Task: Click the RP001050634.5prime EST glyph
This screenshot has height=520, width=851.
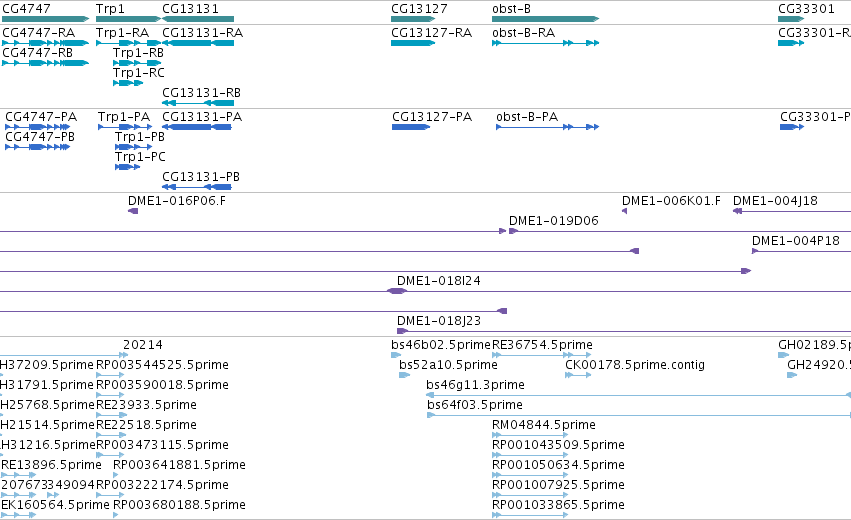Action: point(530,475)
